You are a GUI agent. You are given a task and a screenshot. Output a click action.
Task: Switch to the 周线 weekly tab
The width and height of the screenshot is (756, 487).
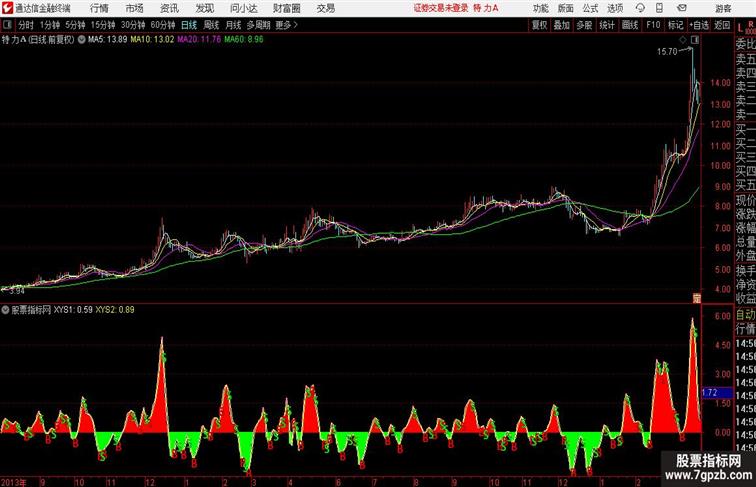211,25
